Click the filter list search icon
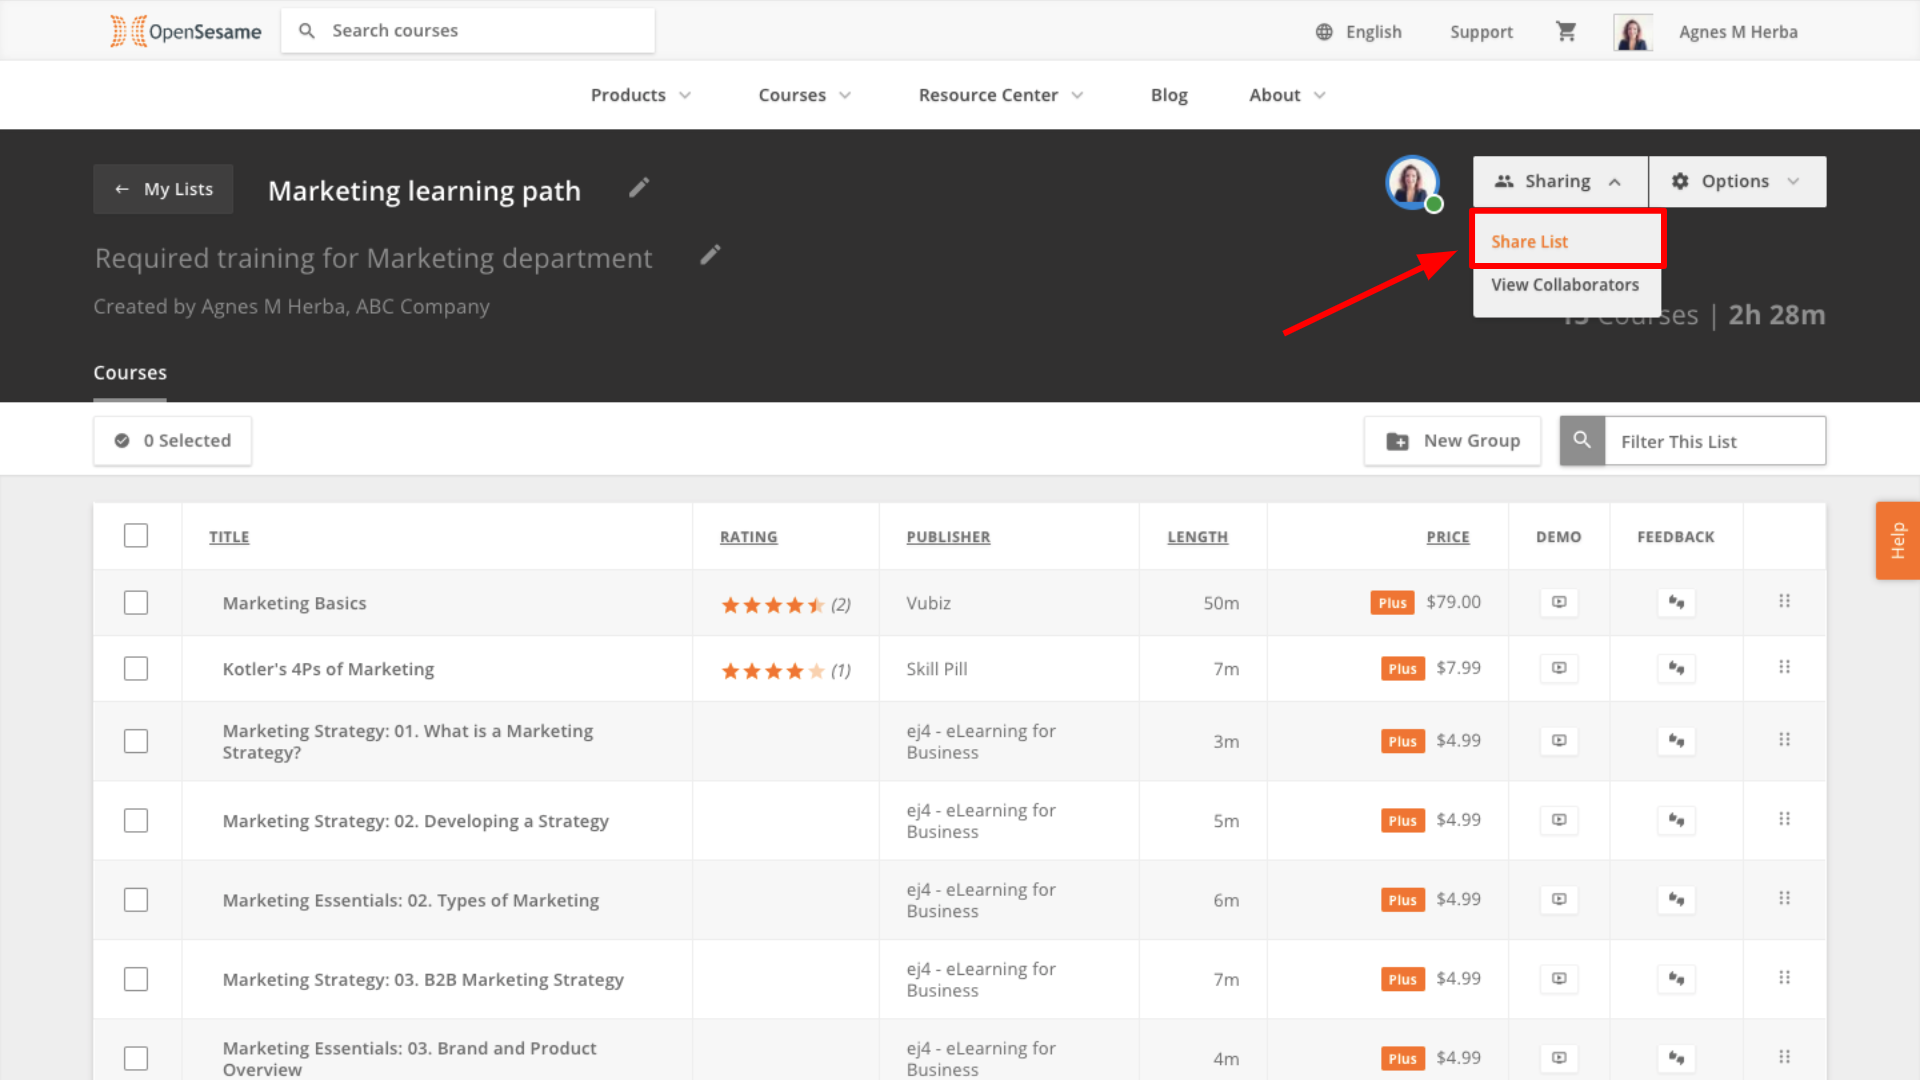Image resolution: width=1920 pixels, height=1080 pixels. pyautogui.click(x=1582, y=440)
